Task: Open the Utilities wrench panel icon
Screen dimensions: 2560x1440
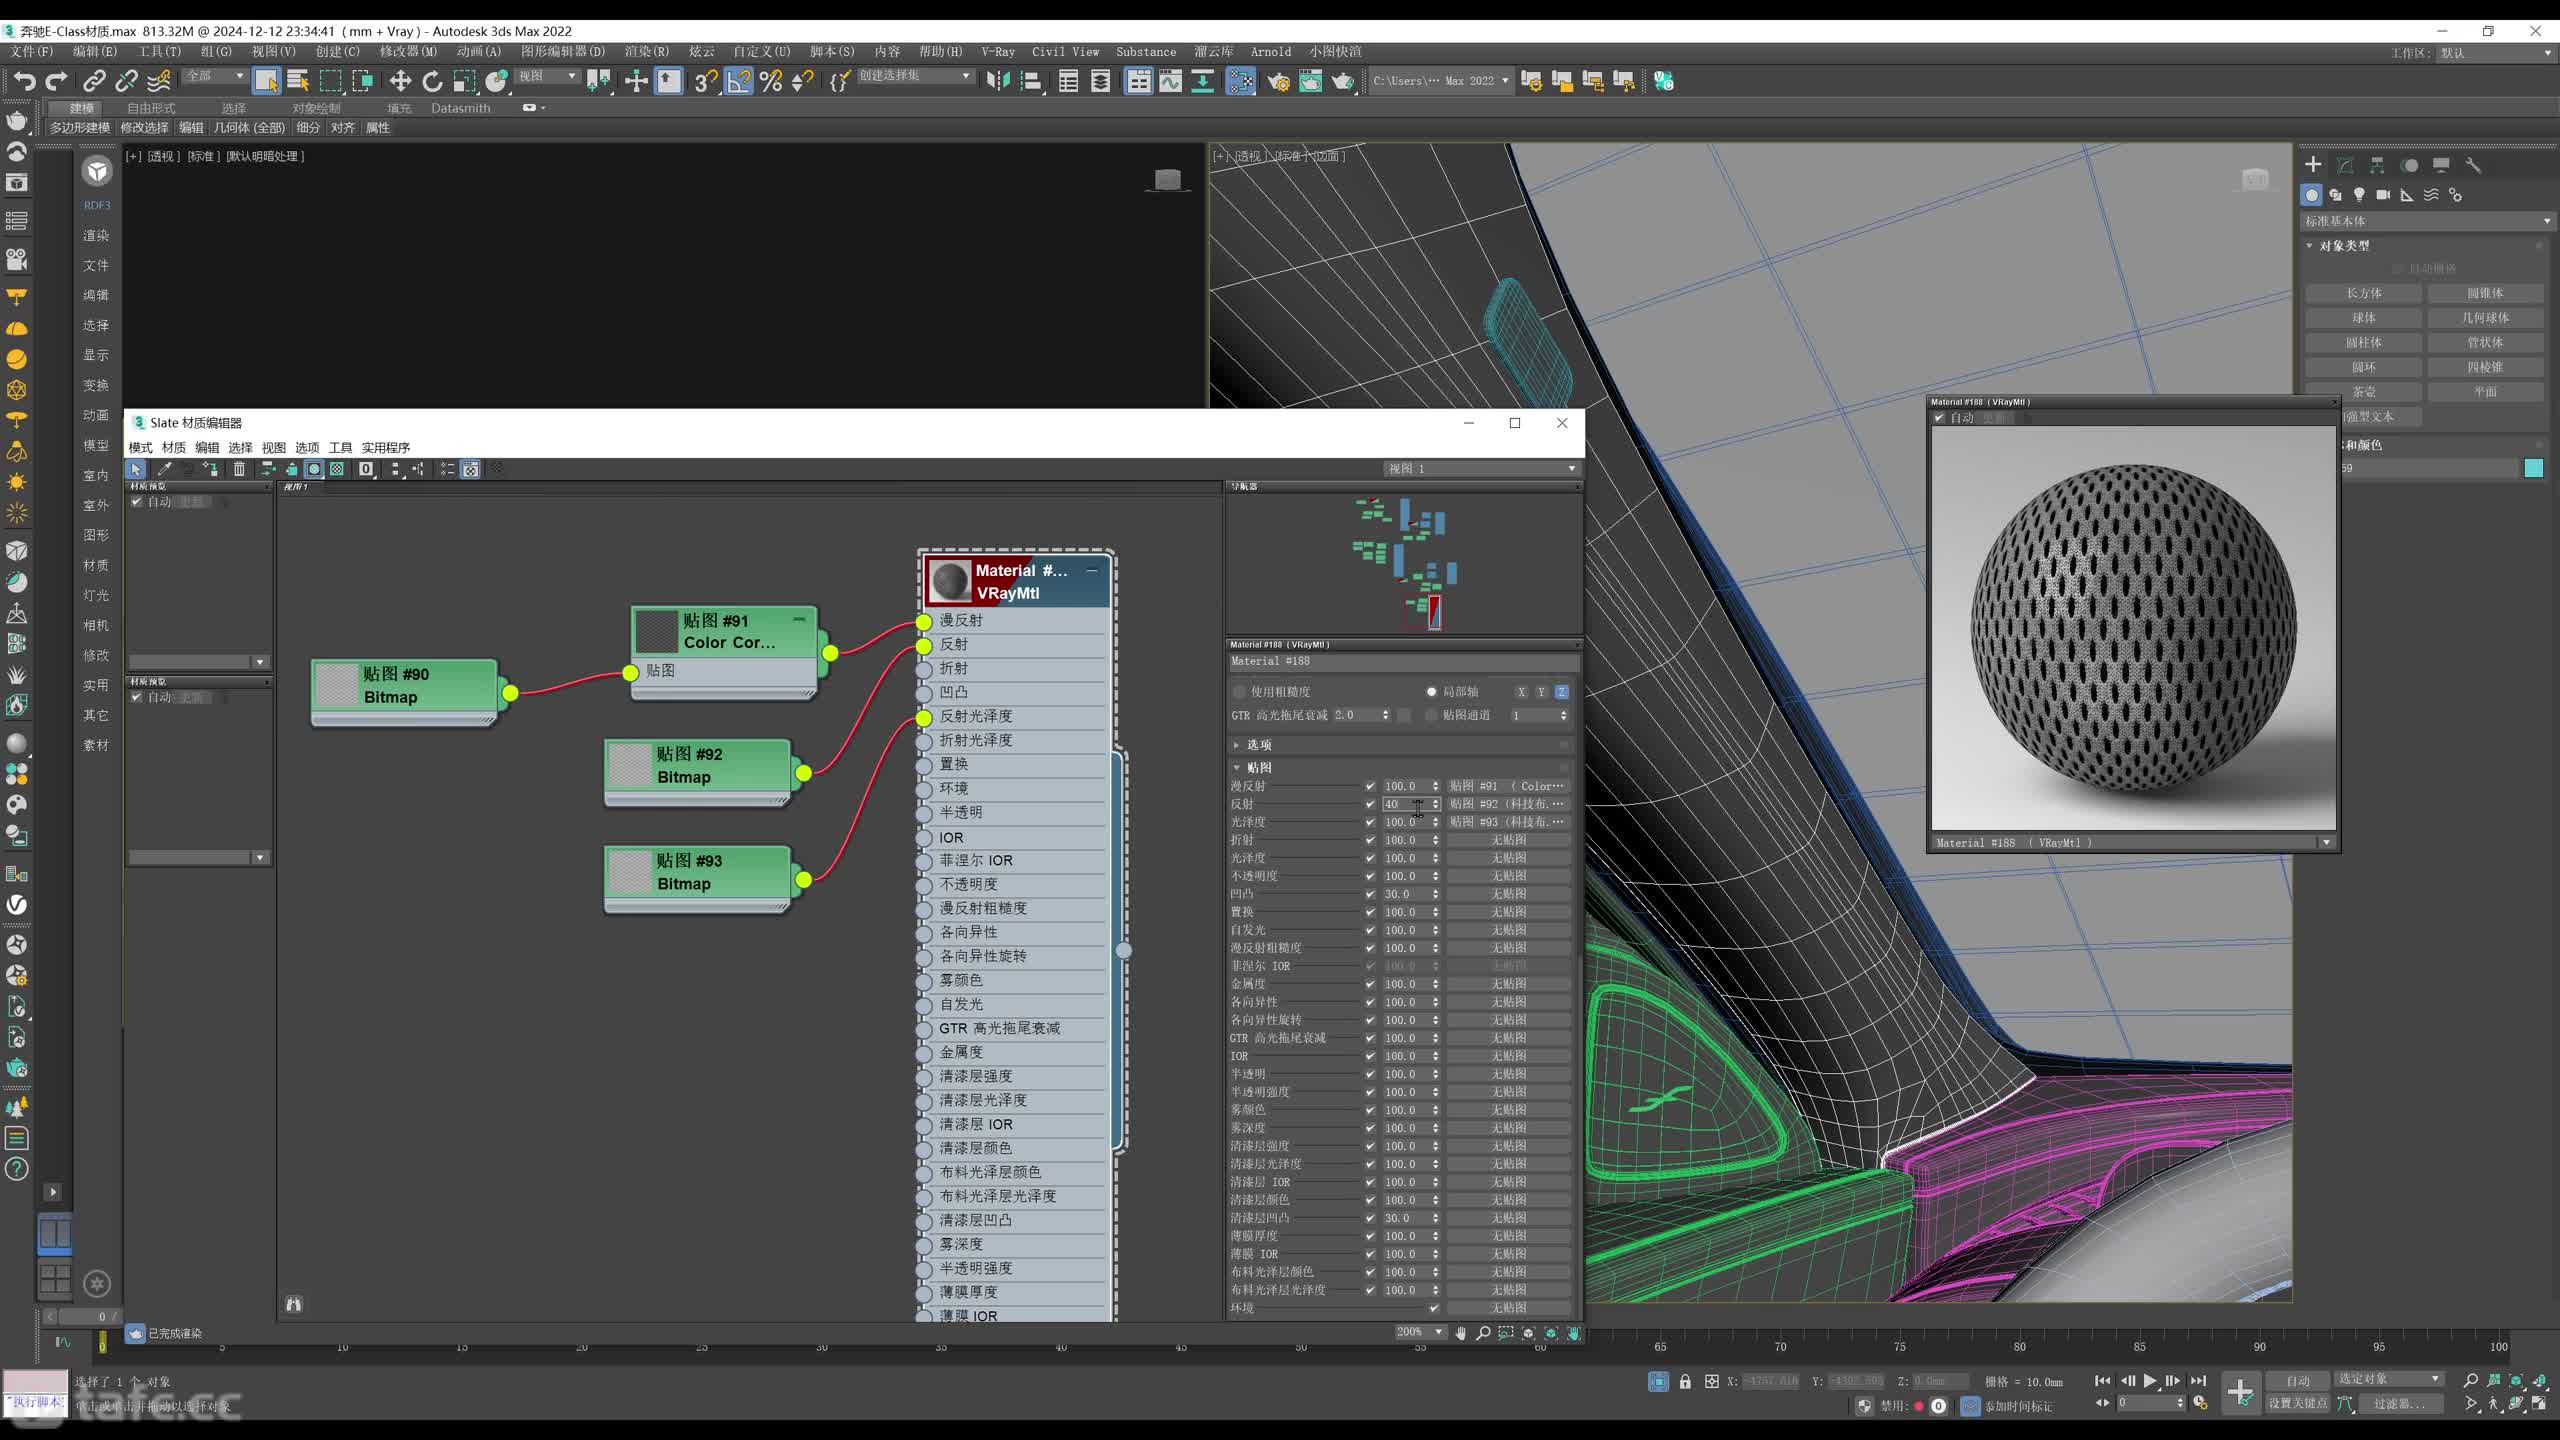Action: point(2473,165)
